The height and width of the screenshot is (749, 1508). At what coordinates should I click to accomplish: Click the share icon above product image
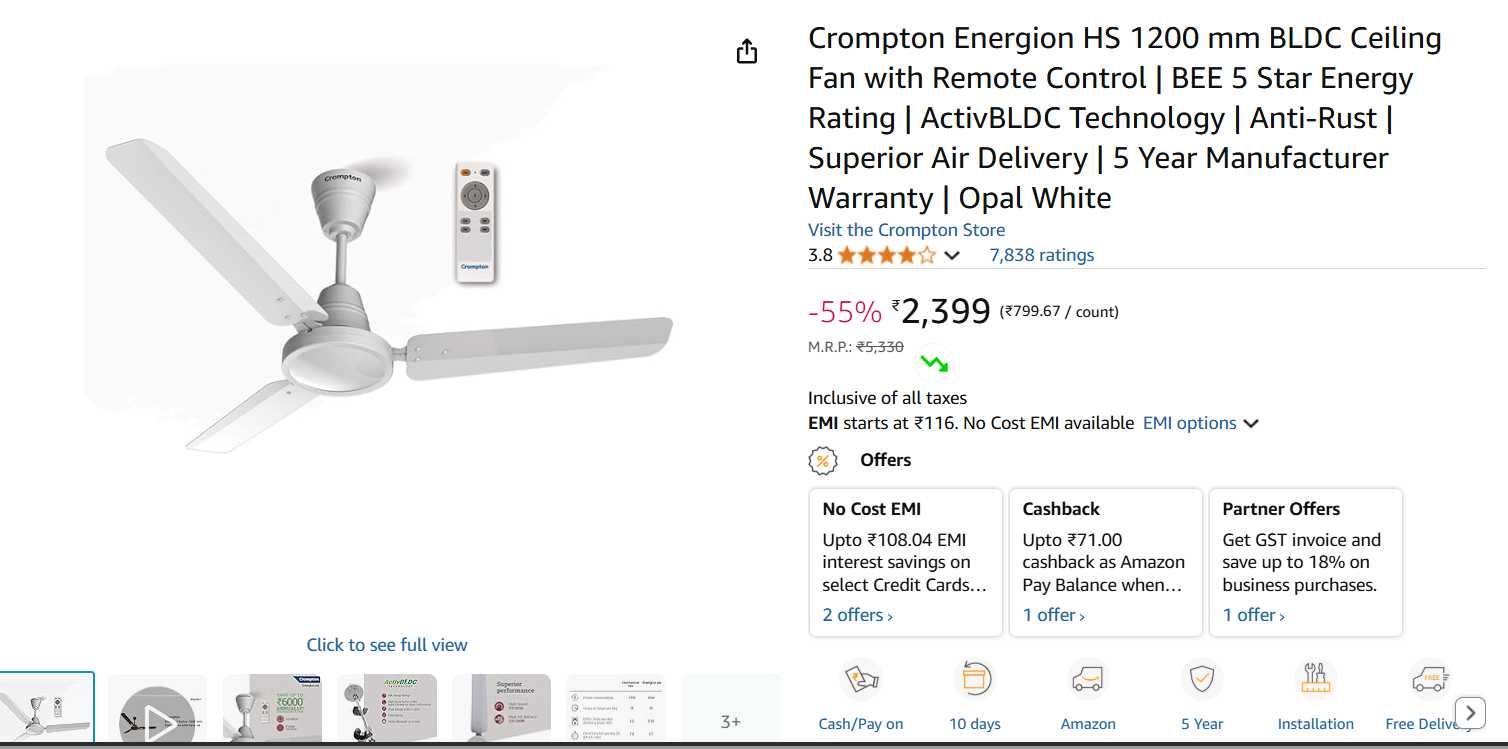(x=747, y=52)
